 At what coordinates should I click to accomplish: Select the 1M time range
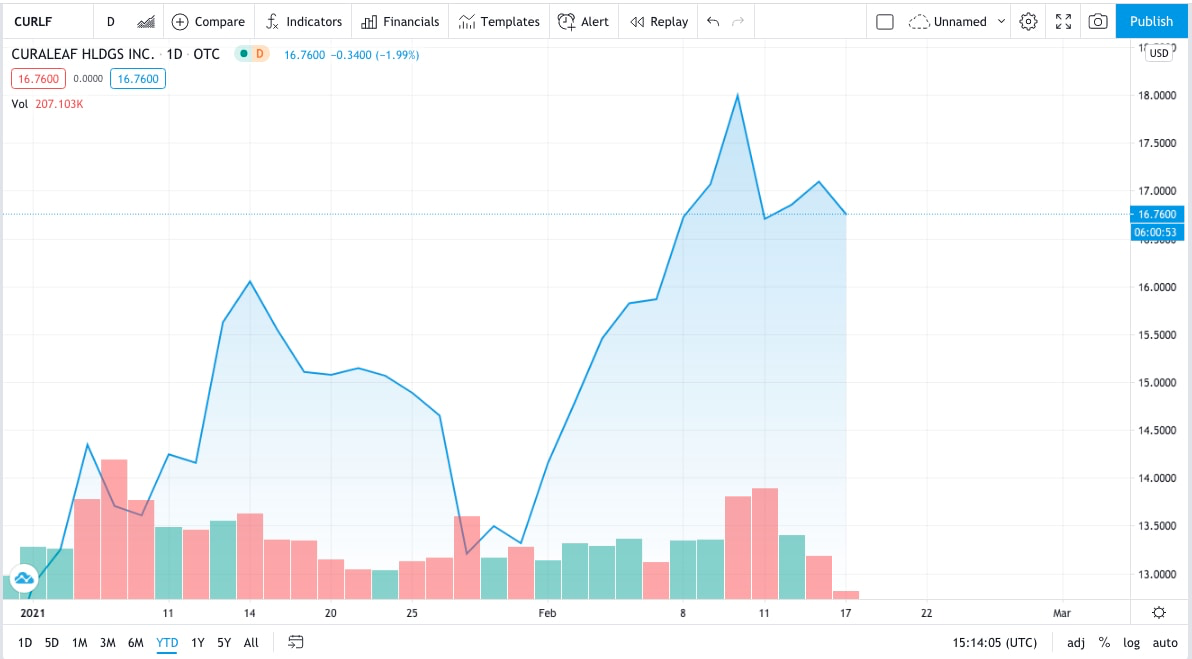coord(79,643)
